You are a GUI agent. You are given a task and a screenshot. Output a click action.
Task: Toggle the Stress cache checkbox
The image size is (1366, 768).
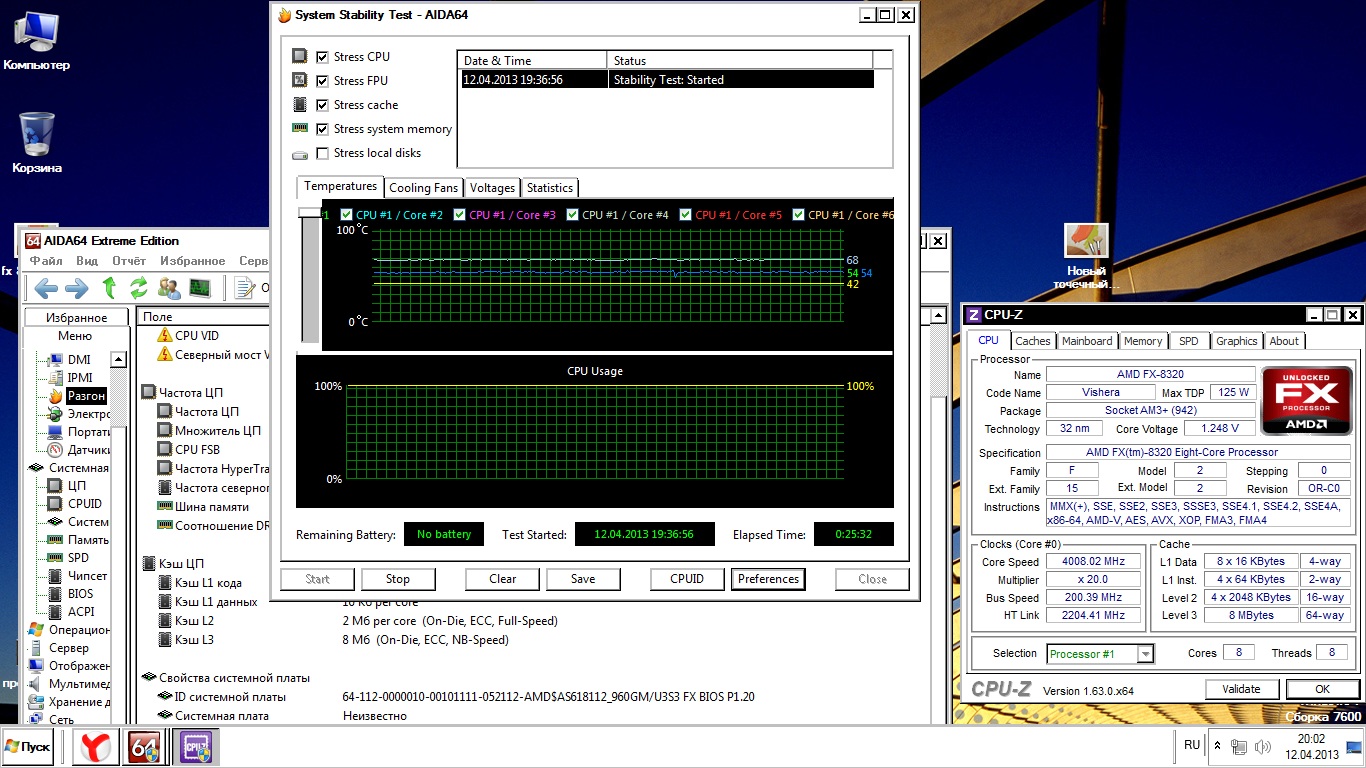click(x=322, y=105)
